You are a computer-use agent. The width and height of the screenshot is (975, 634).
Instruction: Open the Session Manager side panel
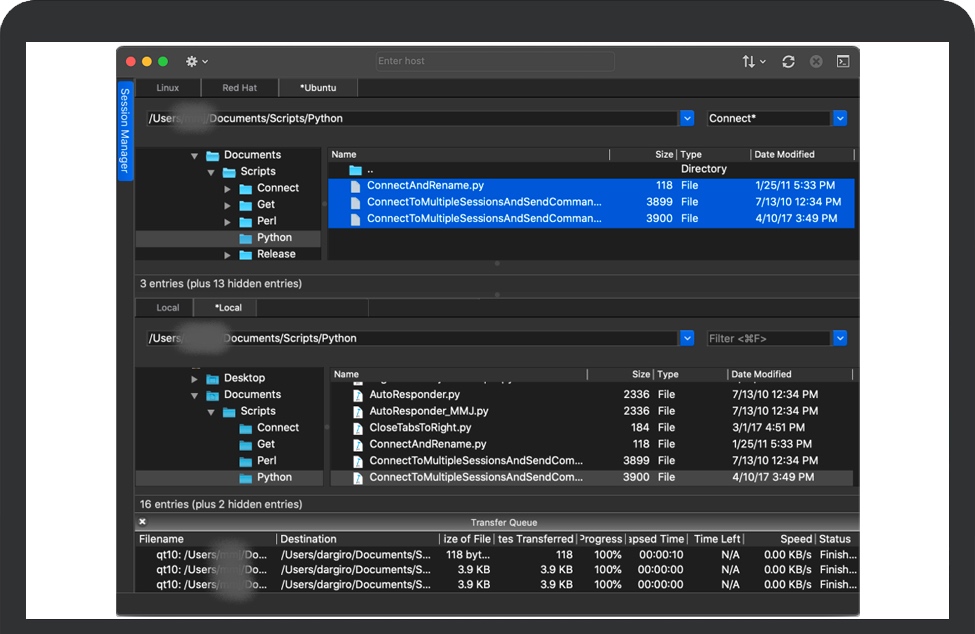125,131
